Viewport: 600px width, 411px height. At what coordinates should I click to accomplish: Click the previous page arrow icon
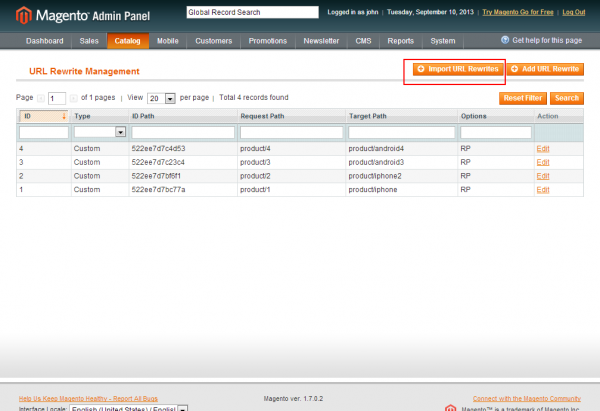tap(41, 98)
